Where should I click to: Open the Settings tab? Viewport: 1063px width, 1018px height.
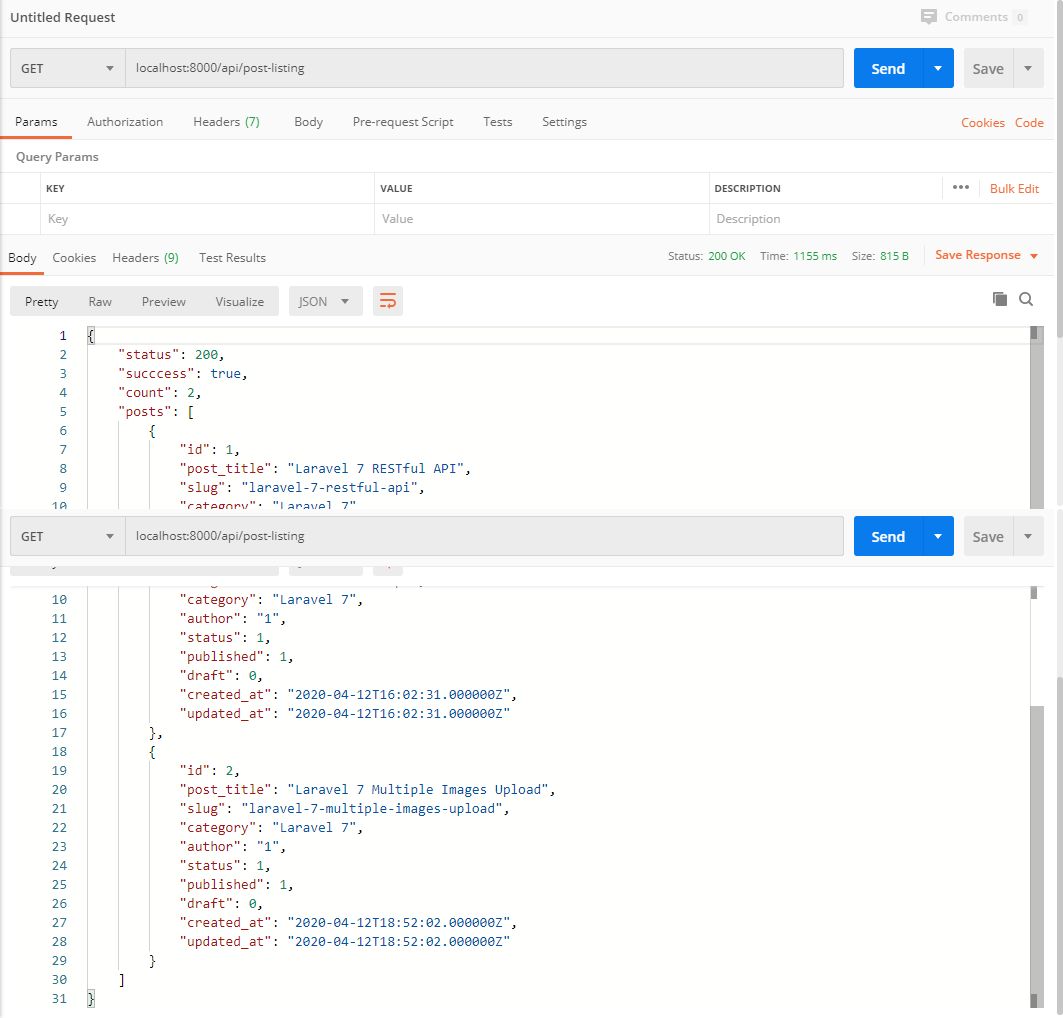tap(564, 122)
